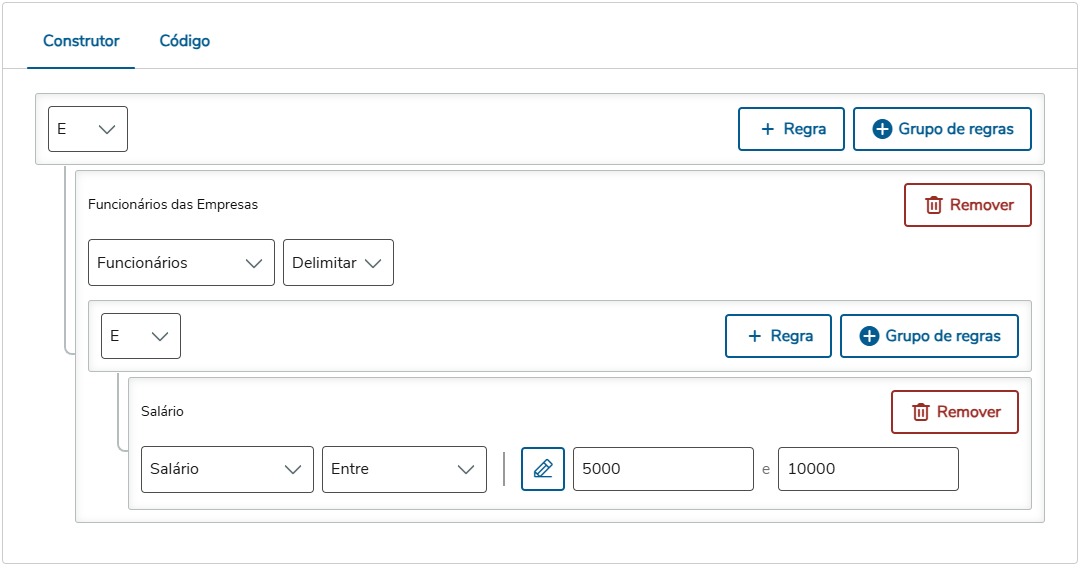Viewport: 1085px width, 568px height.
Task: Click the nested Regra button
Action: (779, 336)
